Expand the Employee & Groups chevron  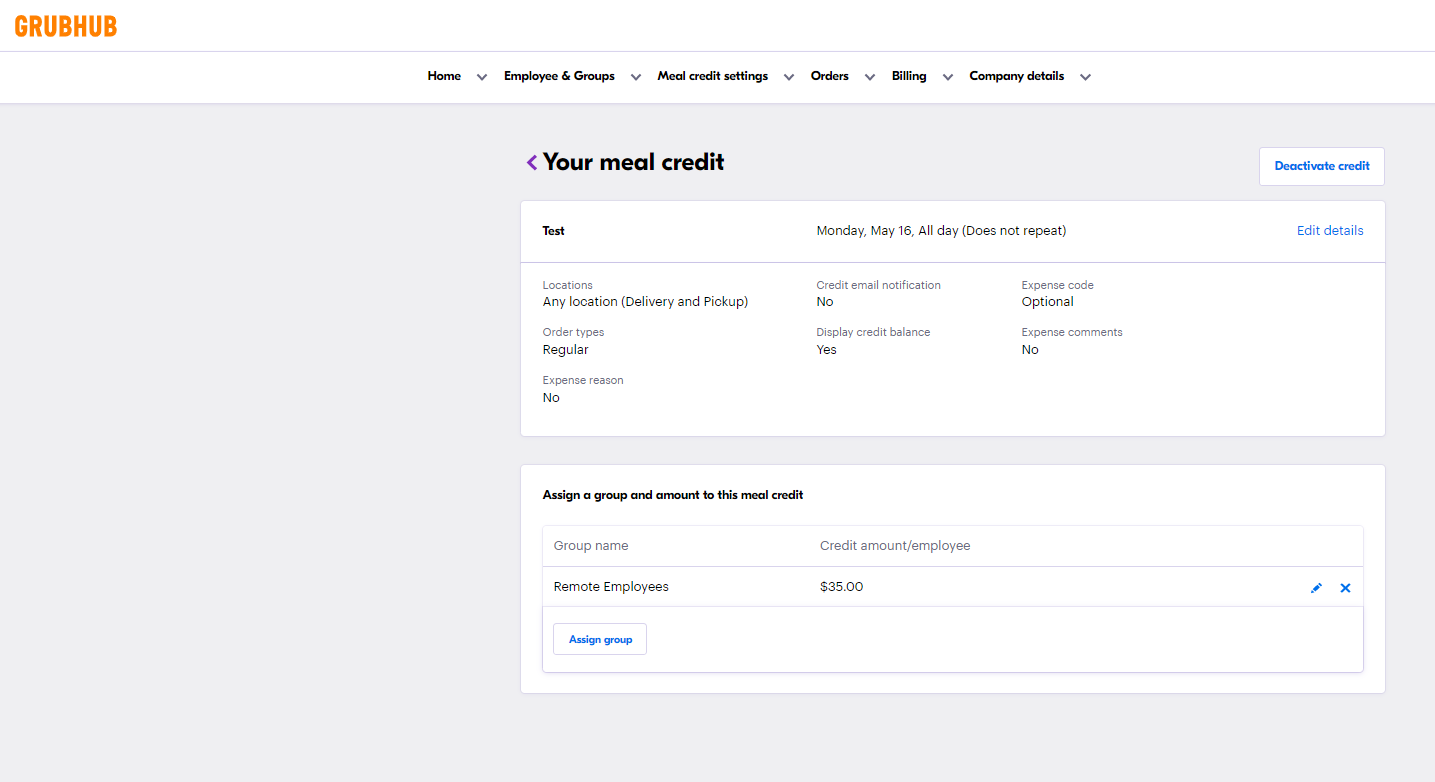click(636, 77)
